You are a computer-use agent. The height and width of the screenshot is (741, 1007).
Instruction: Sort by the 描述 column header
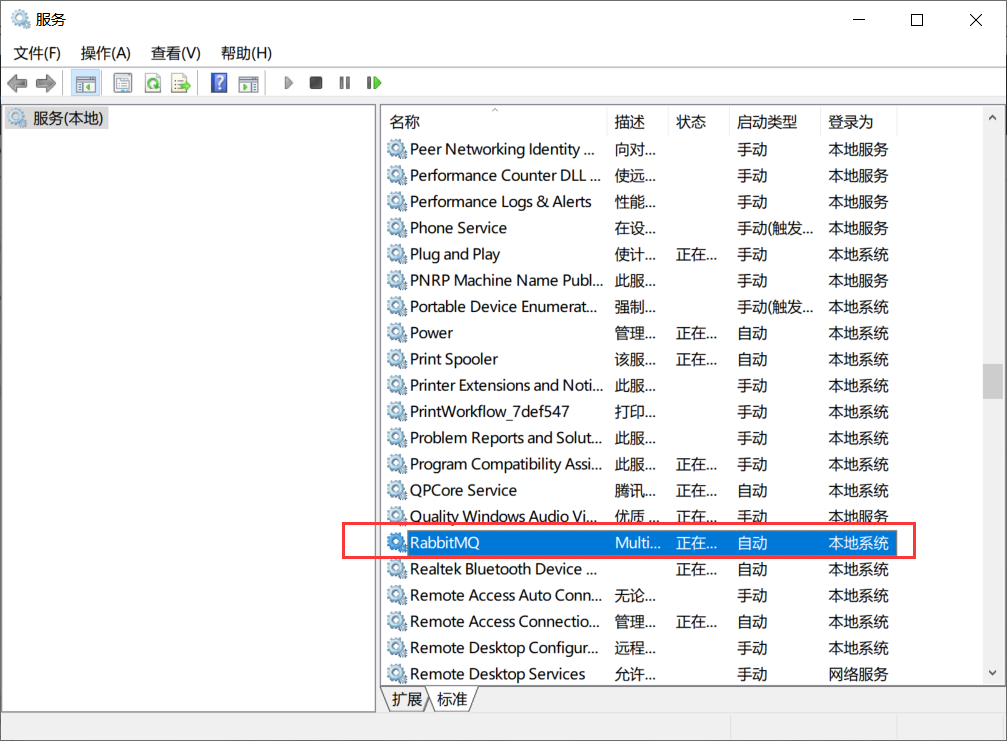[x=638, y=122]
